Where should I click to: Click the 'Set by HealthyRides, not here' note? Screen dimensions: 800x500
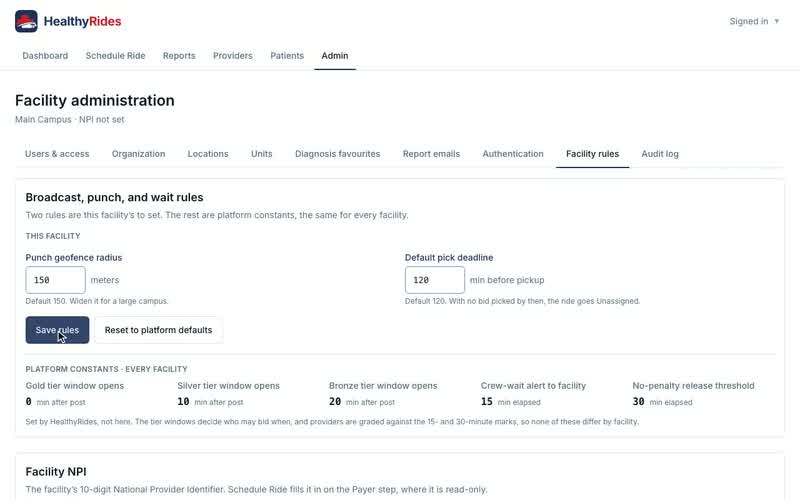[x=332, y=422]
